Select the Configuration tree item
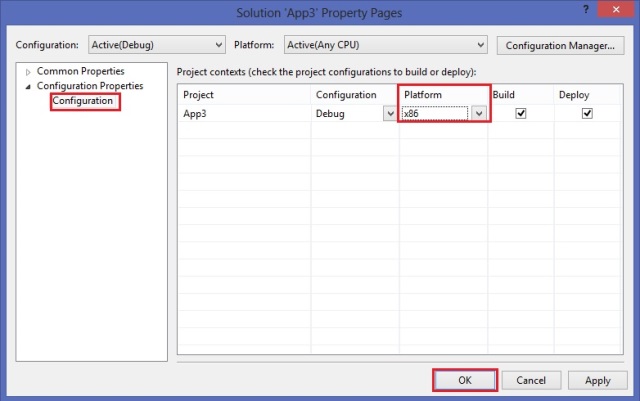640x401 pixels. [82, 101]
